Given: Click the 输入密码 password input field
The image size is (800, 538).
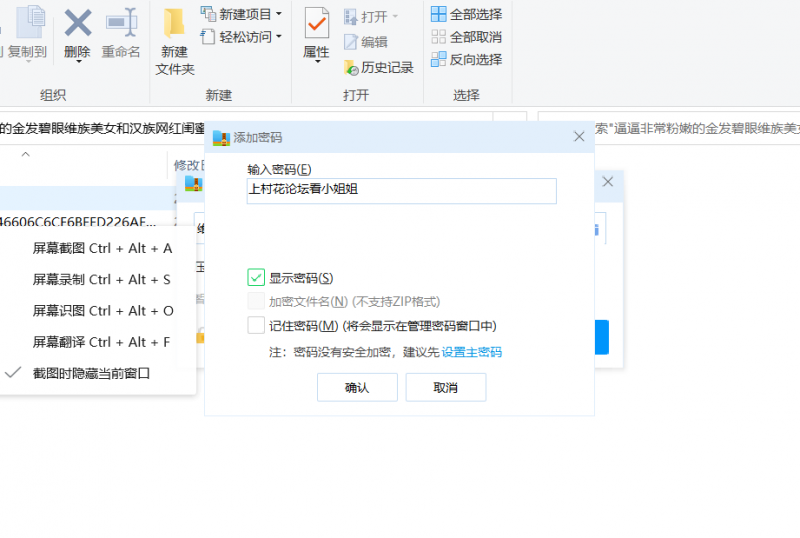Looking at the screenshot, I should [401, 191].
